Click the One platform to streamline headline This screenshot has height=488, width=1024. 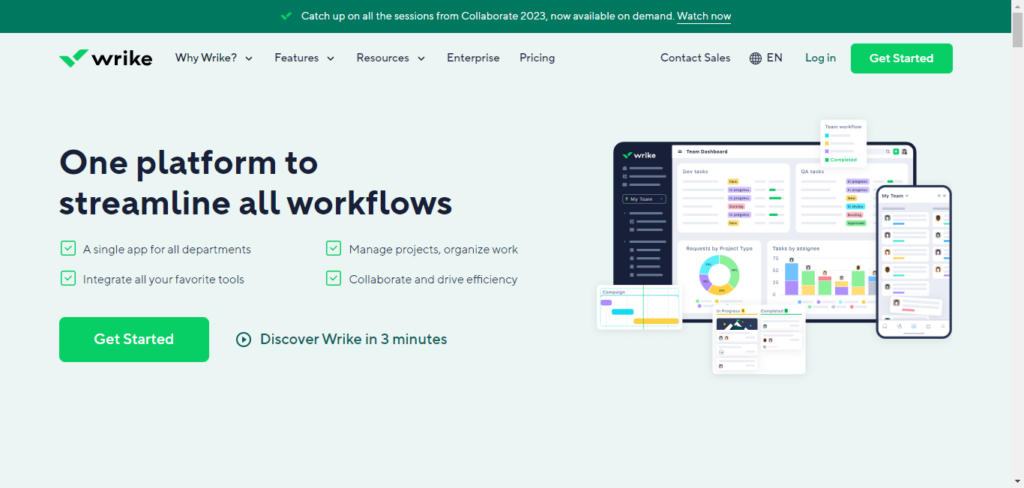click(255, 183)
